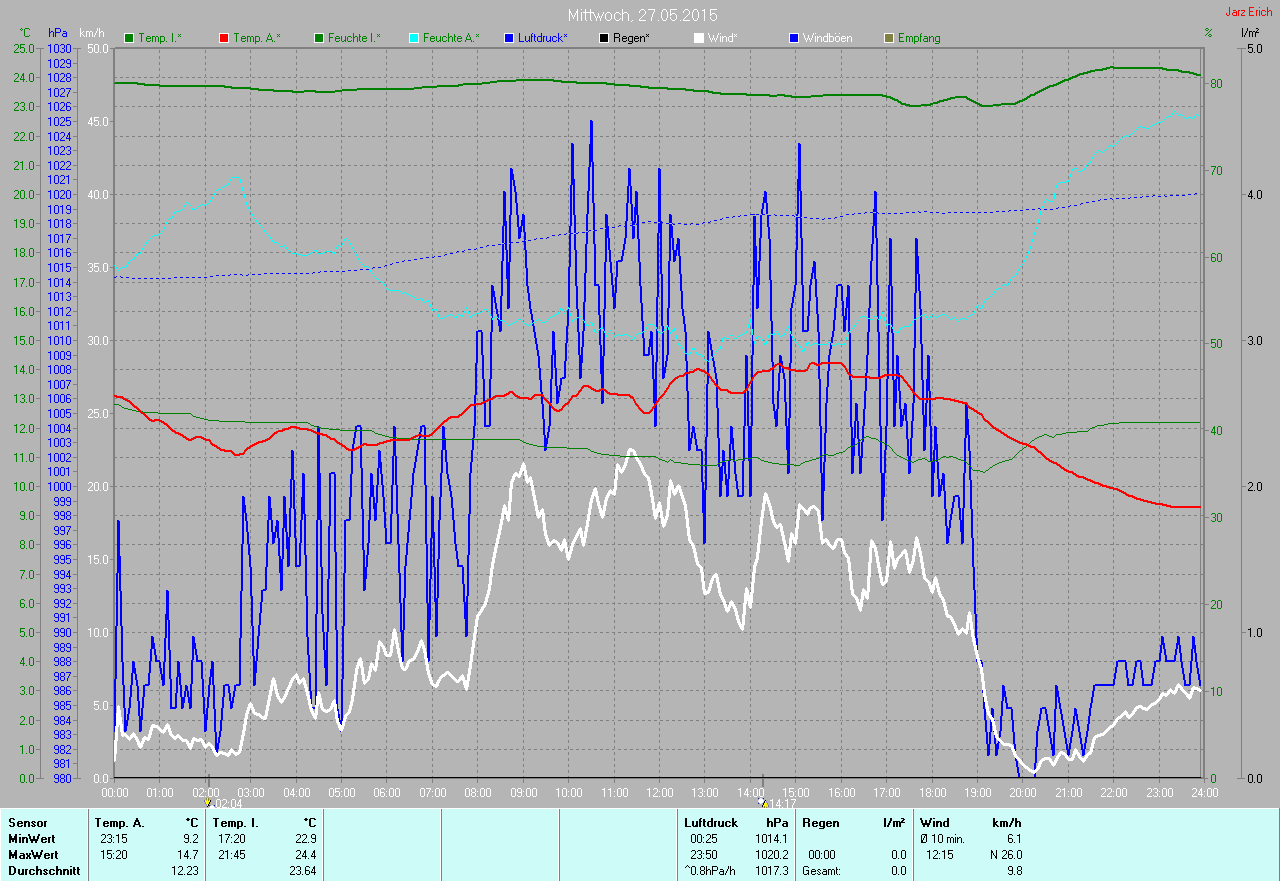Click the red Temp. A. legend square
This screenshot has height=881, width=1280.
click(x=224, y=38)
